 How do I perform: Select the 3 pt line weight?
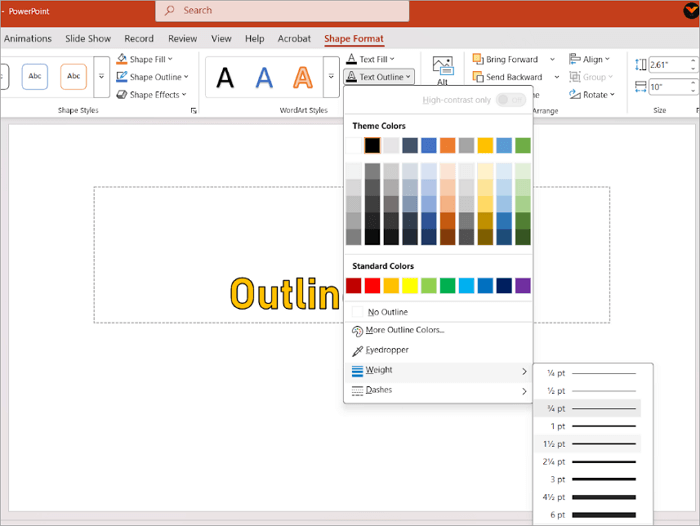click(588, 480)
